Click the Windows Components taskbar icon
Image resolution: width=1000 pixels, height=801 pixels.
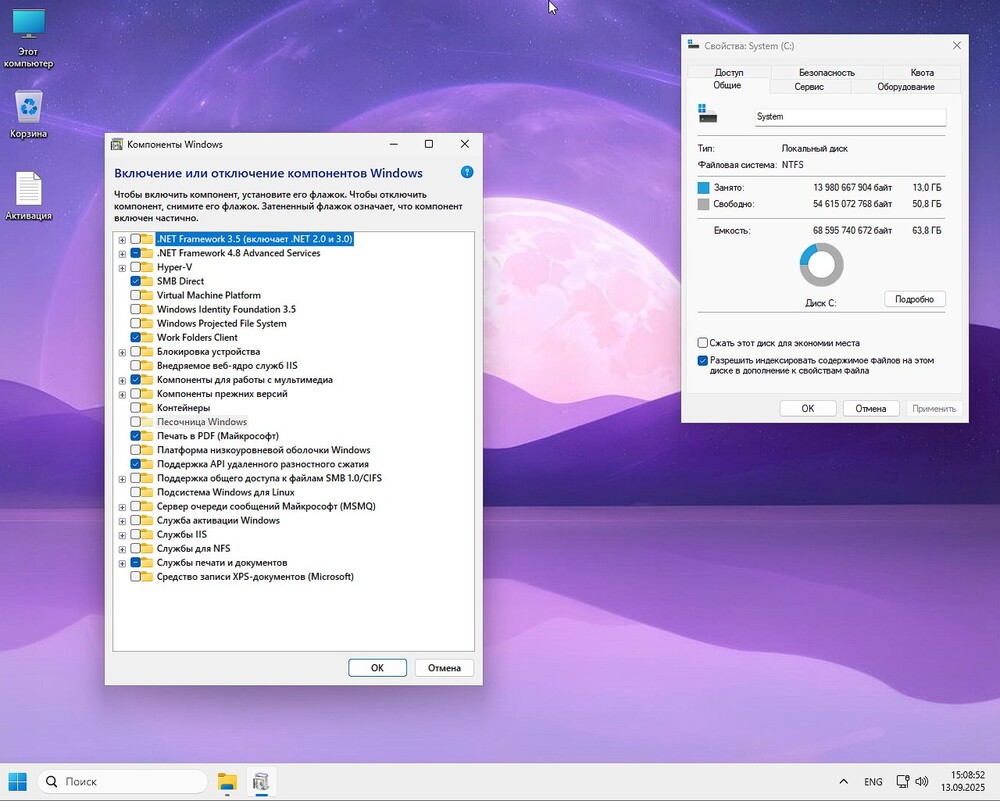coord(261,782)
